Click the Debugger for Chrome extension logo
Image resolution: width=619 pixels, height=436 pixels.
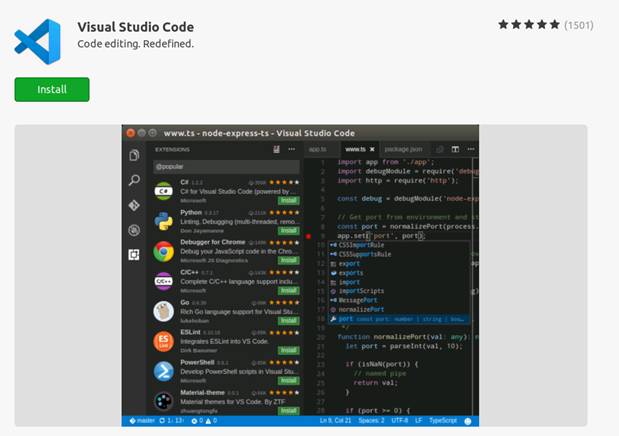tap(163, 251)
